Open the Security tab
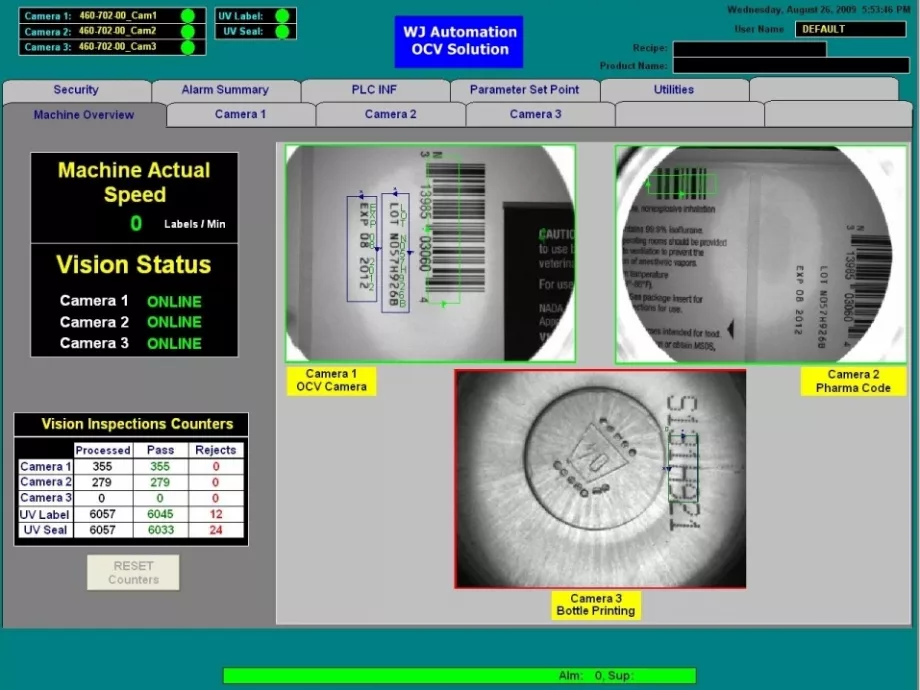 (x=76, y=90)
